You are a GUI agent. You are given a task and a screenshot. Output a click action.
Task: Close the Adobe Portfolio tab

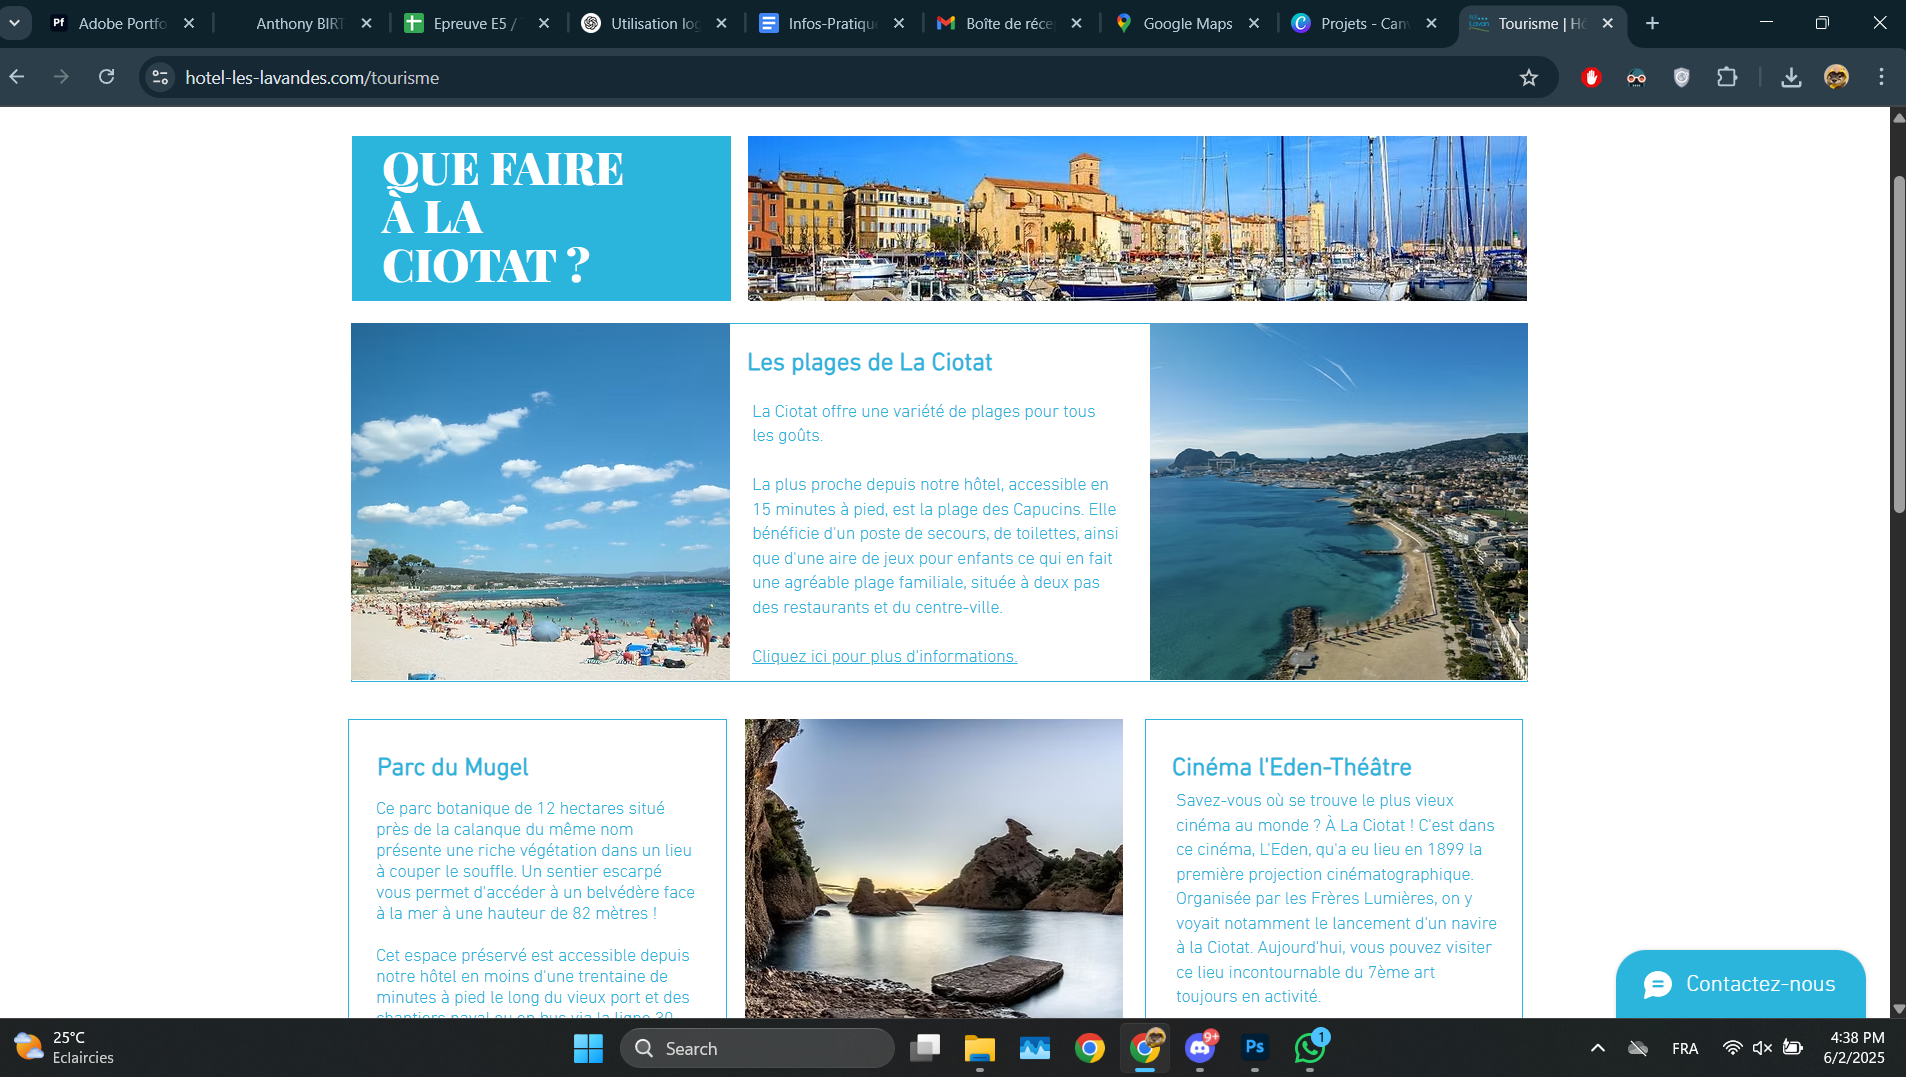coord(189,23)
